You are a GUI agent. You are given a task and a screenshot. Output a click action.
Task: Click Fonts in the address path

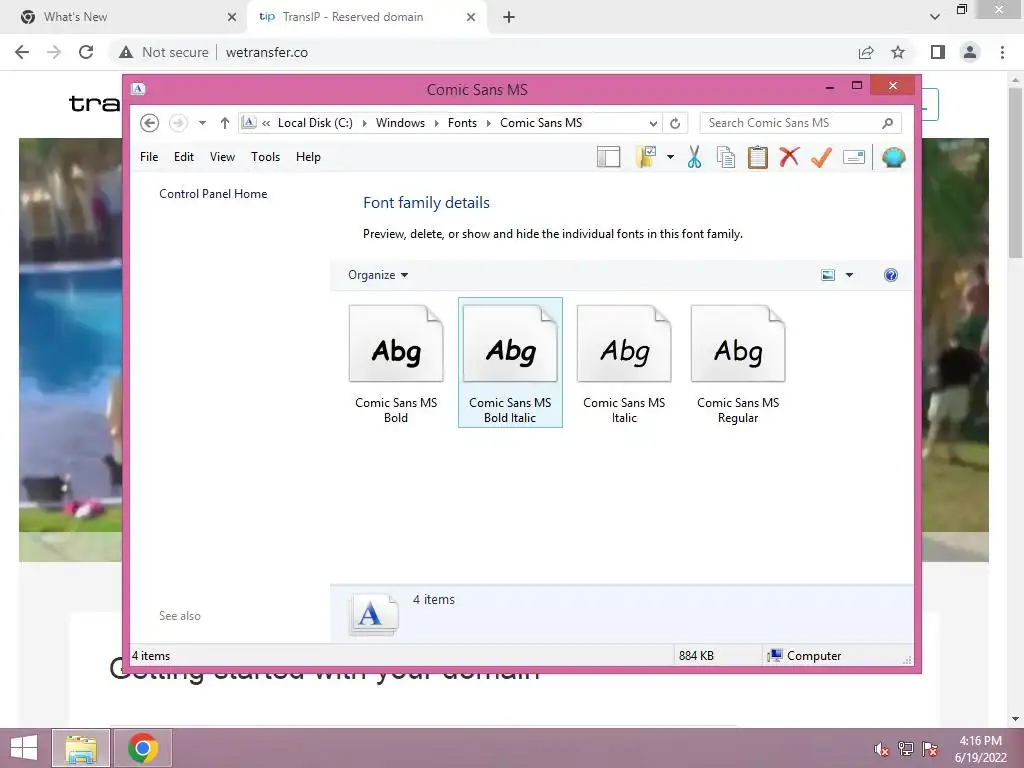(x=462, y=123)
